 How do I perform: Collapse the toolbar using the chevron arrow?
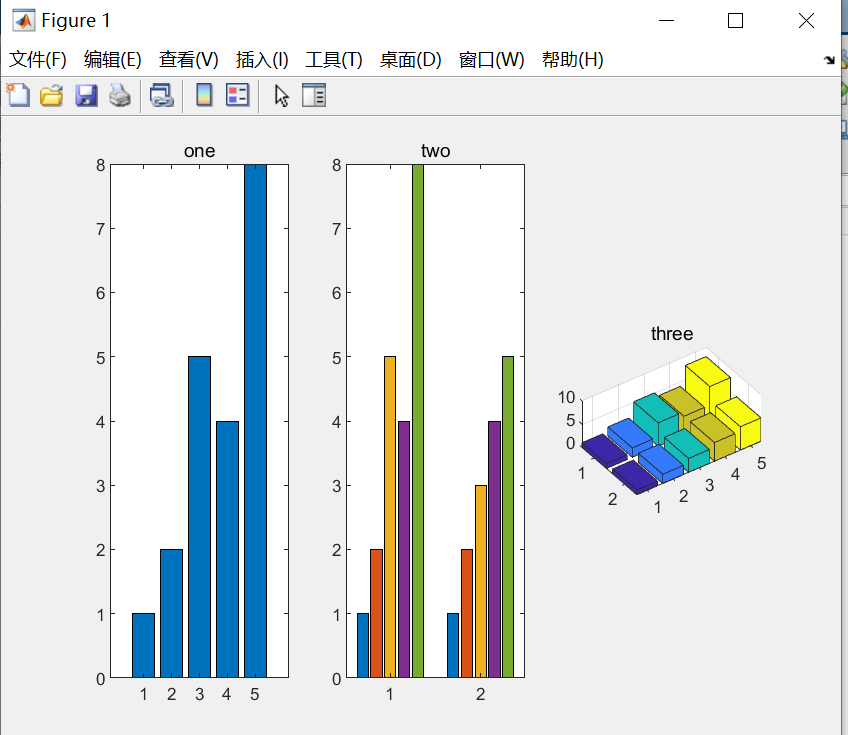coord(831,59)
